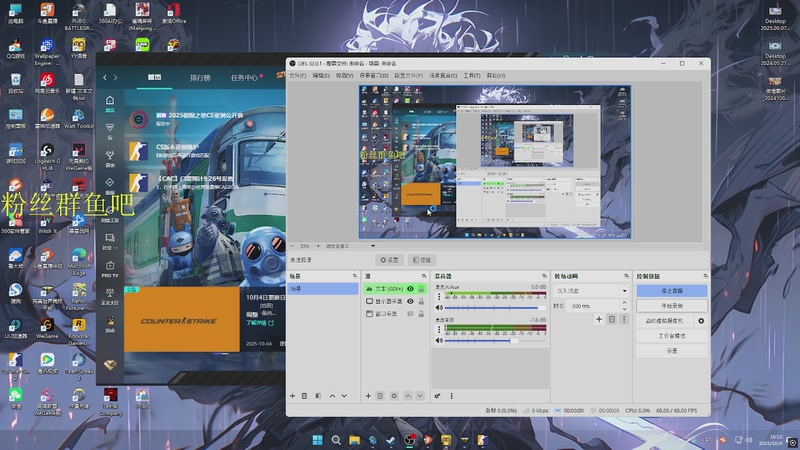Open PRO TV in game client sidebar
This screenshot has width=800, height=450.
110,268
